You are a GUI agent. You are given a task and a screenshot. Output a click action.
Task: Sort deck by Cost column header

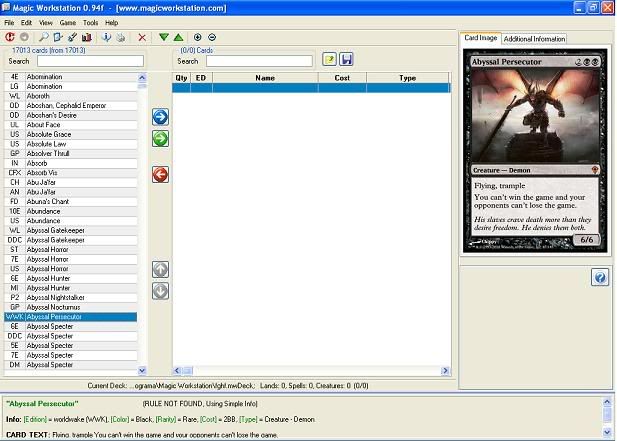tap(342, 78)
